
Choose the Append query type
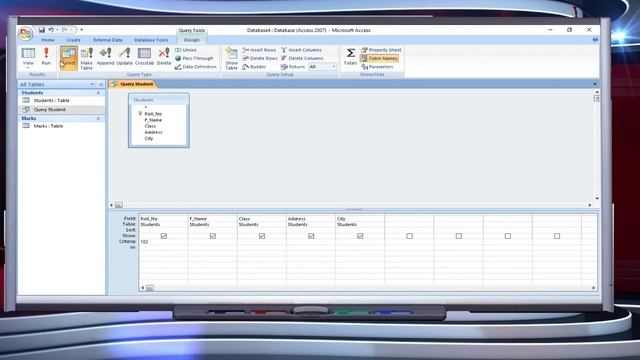pyautogui.click(x=106, y=57)
